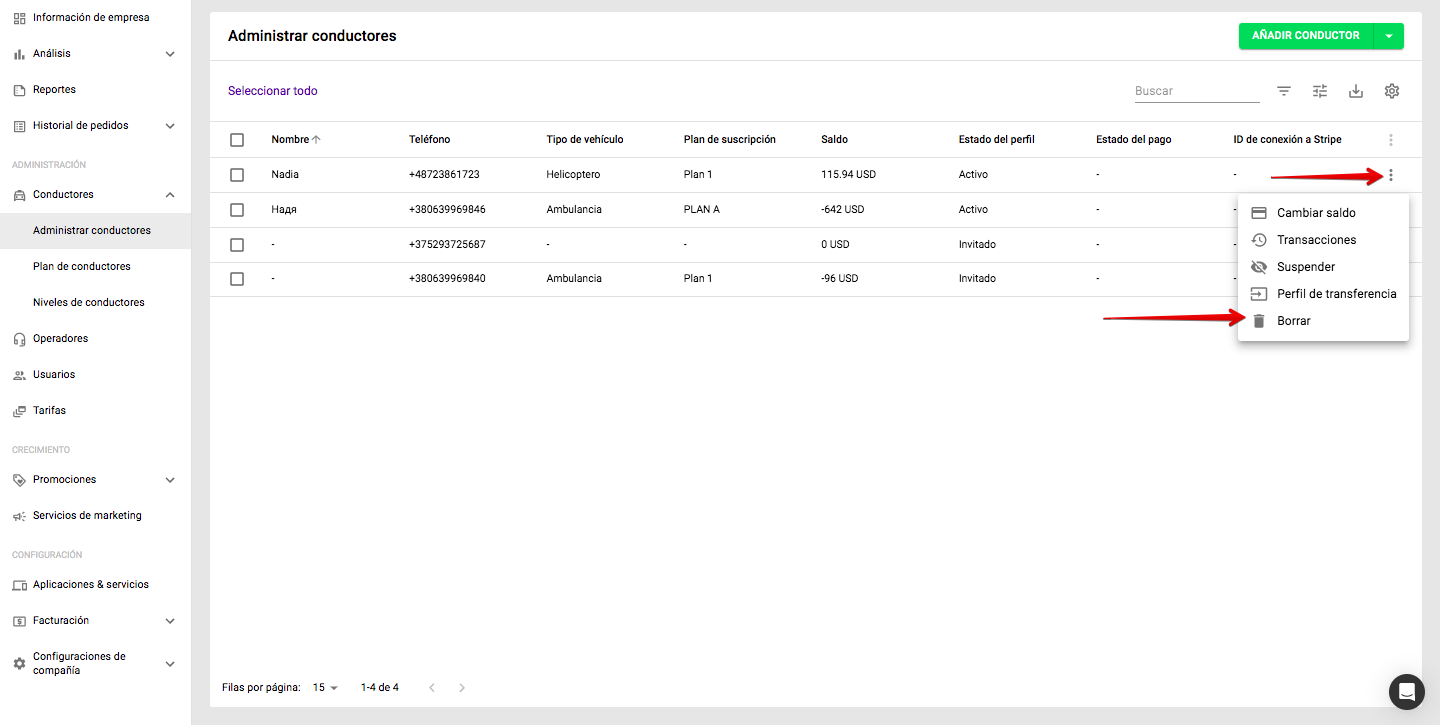Click the download export icon

pyautogui.click(x=1356, y=91)
